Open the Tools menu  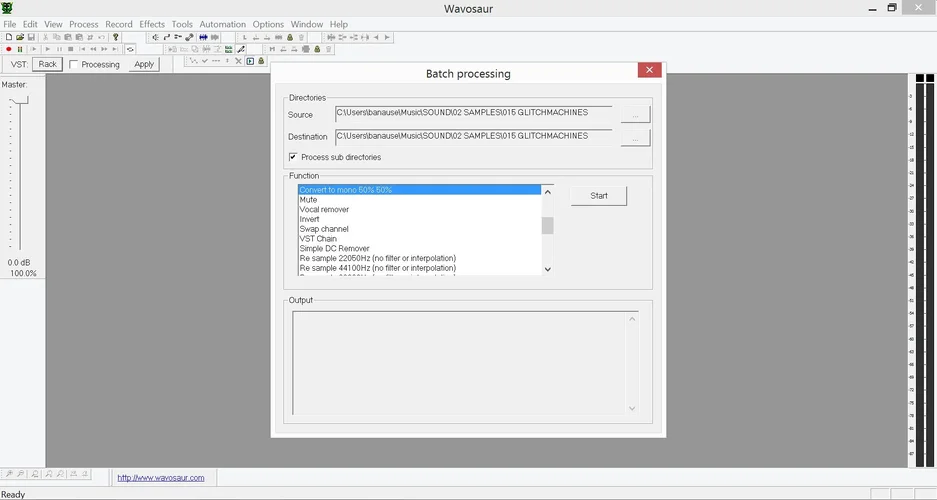pyautogui.click(x=182, y=24)
